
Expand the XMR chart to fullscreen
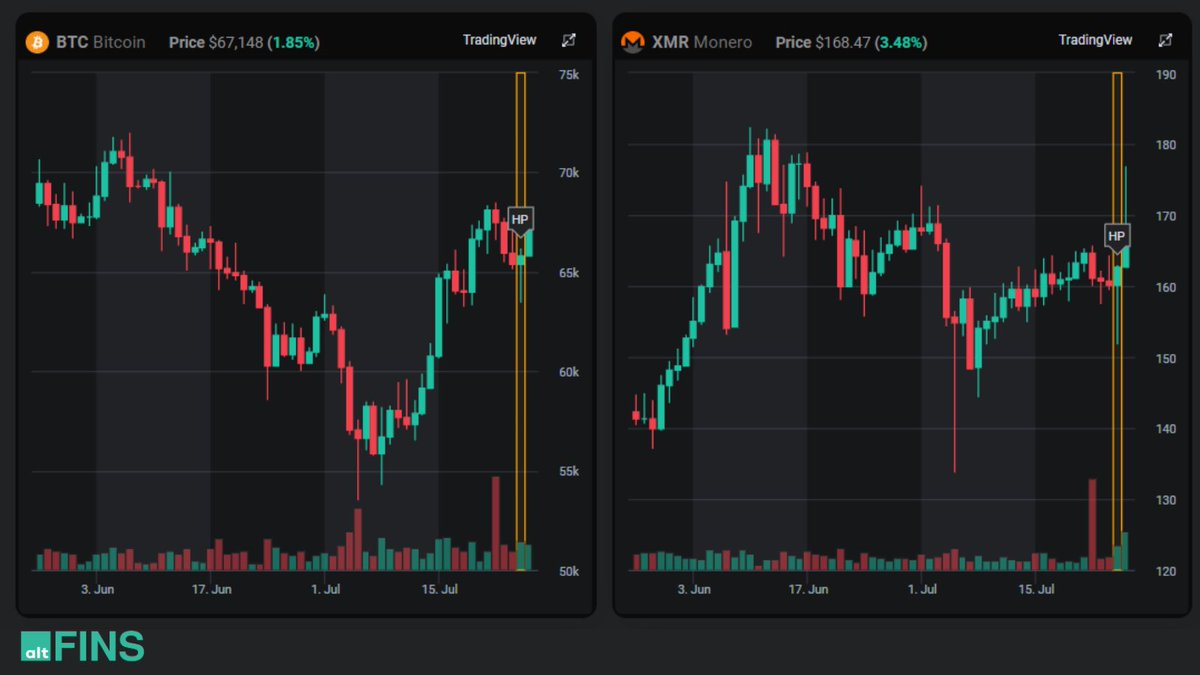click(x=1165, y=41)
